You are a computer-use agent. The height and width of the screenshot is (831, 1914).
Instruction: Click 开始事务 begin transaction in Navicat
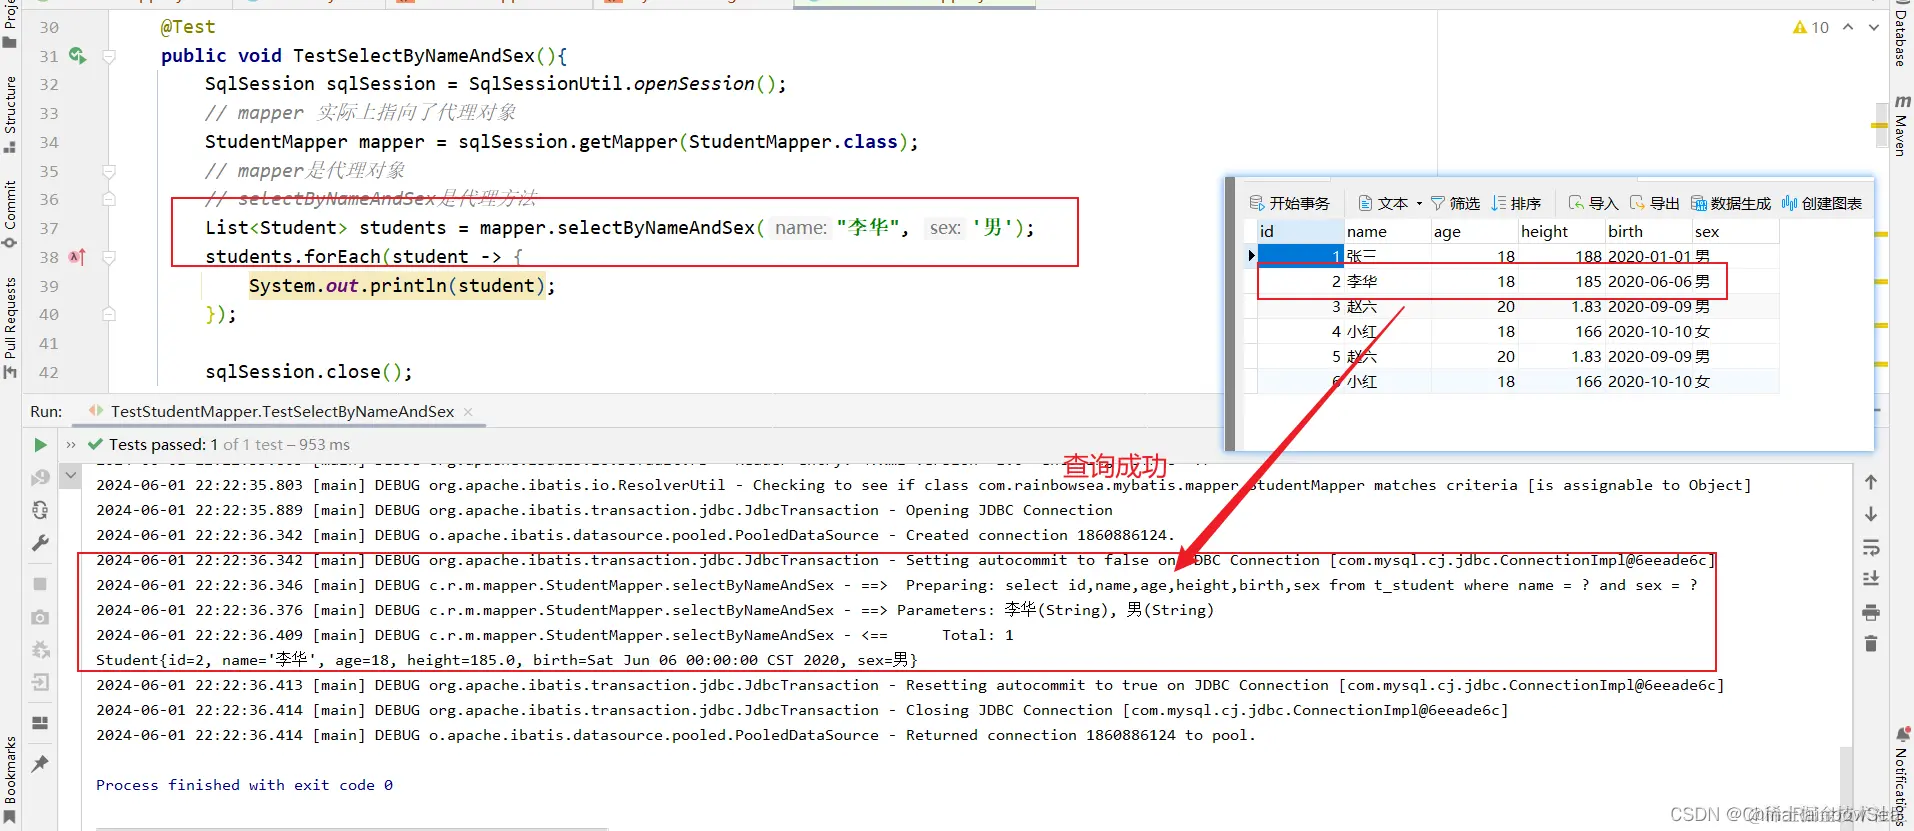[x=1290, y=203]
